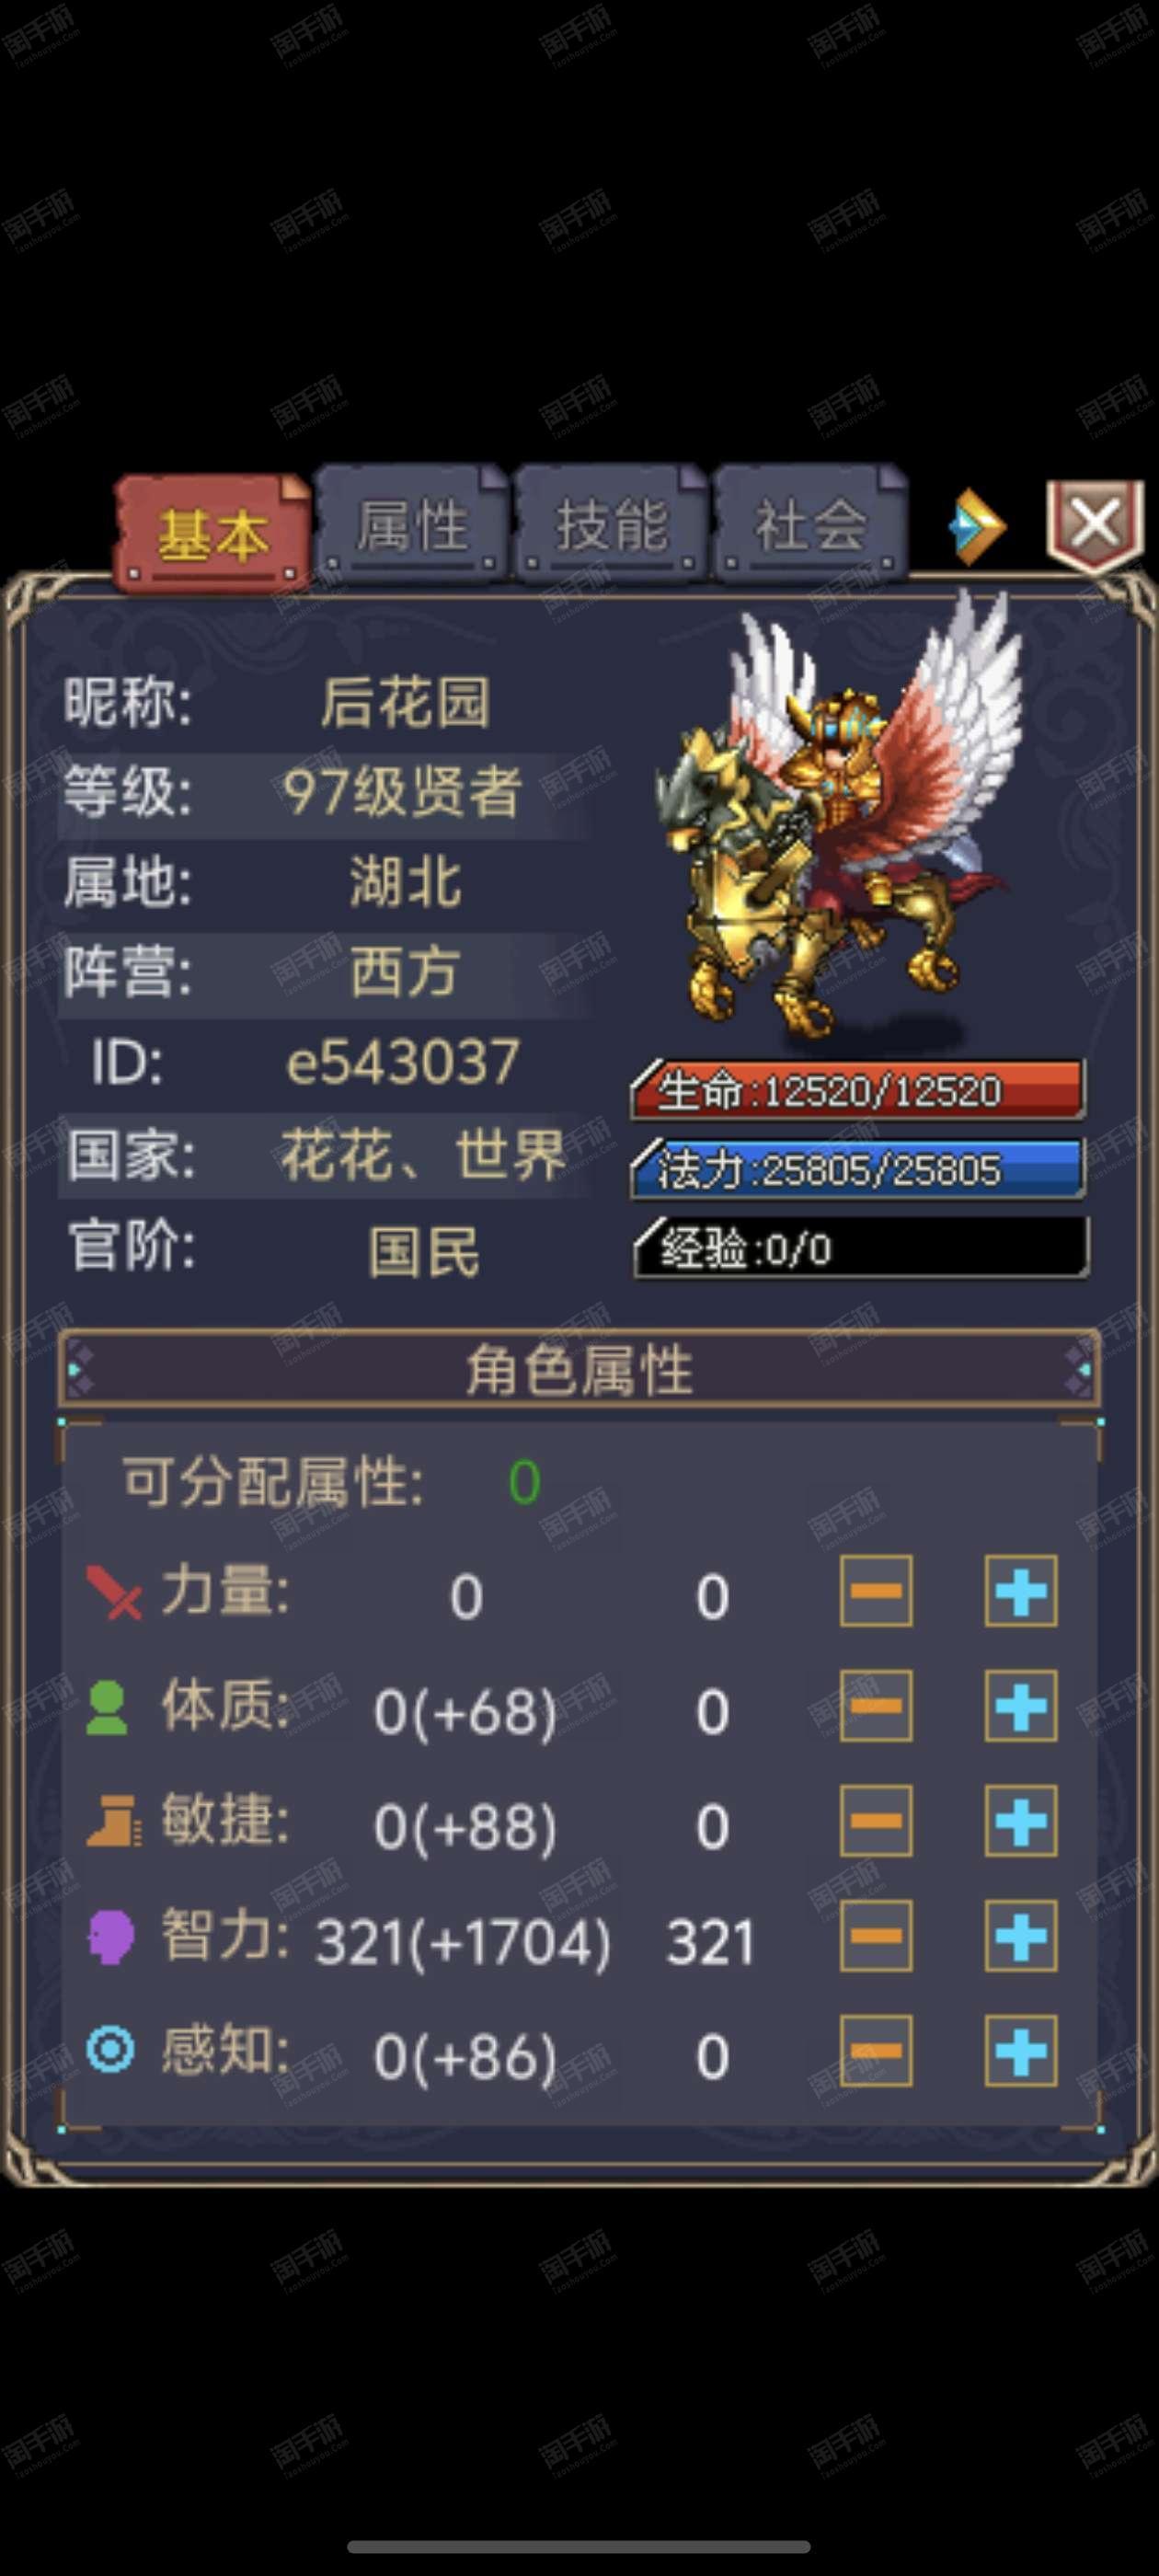Click the purple 智力 head icon
1159x2576 pixels.
[110, 1936]
